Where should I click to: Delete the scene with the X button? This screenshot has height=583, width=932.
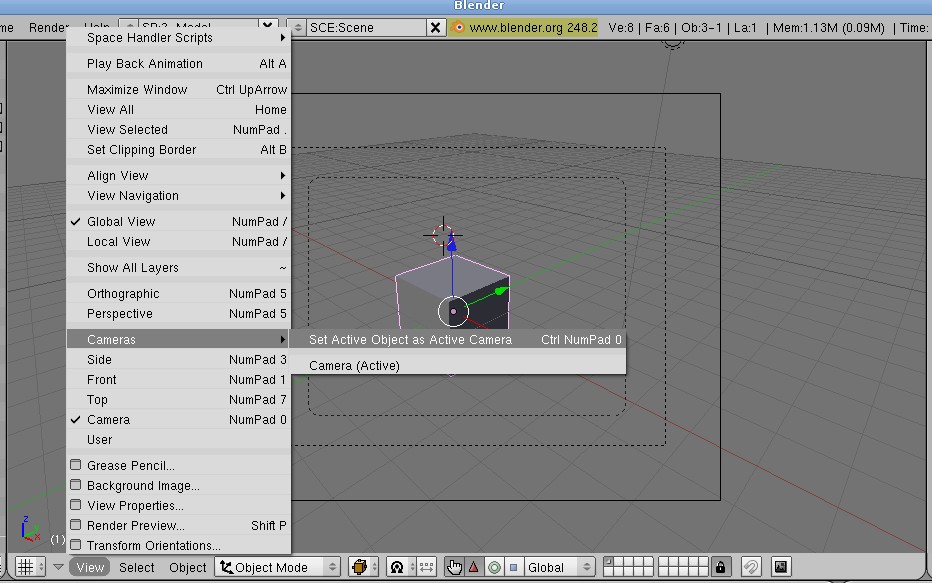coord(435,27)
